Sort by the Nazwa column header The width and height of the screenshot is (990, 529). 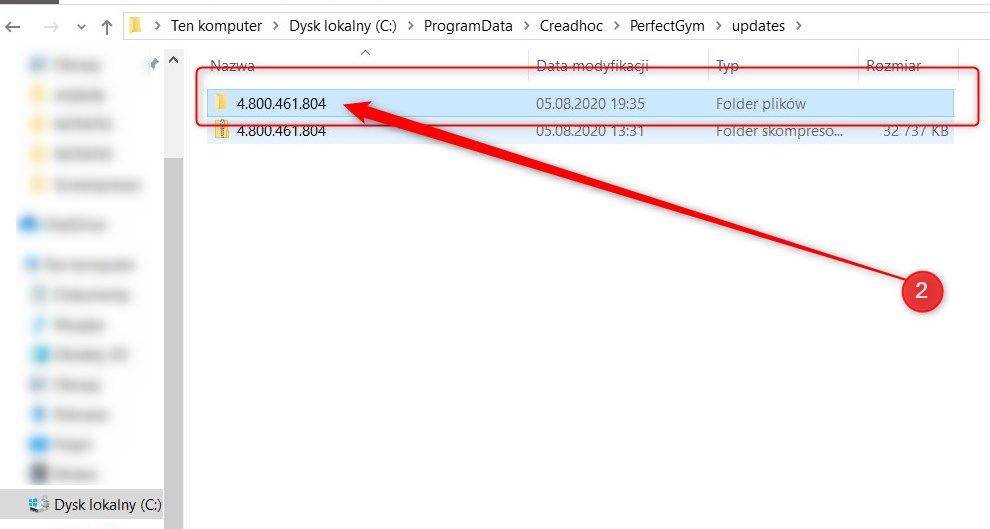(x=232, y=66)
